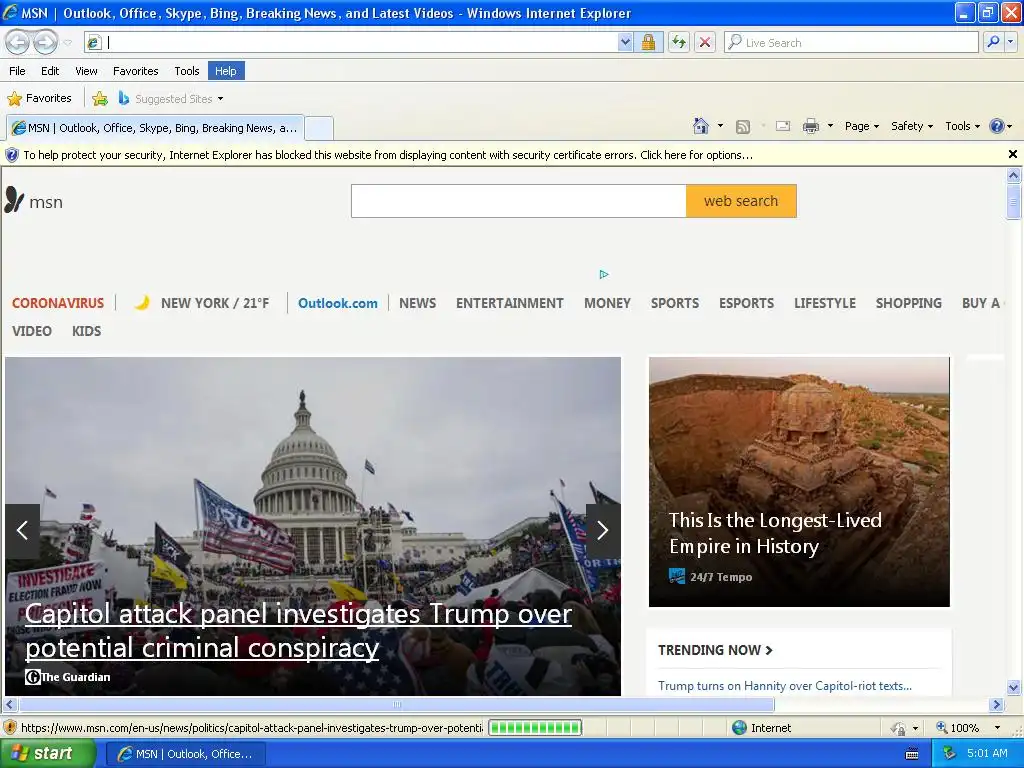The height and width of the screenshot is (768, 1024).
Task: Click the Live Search box
Action: point(851,42)
